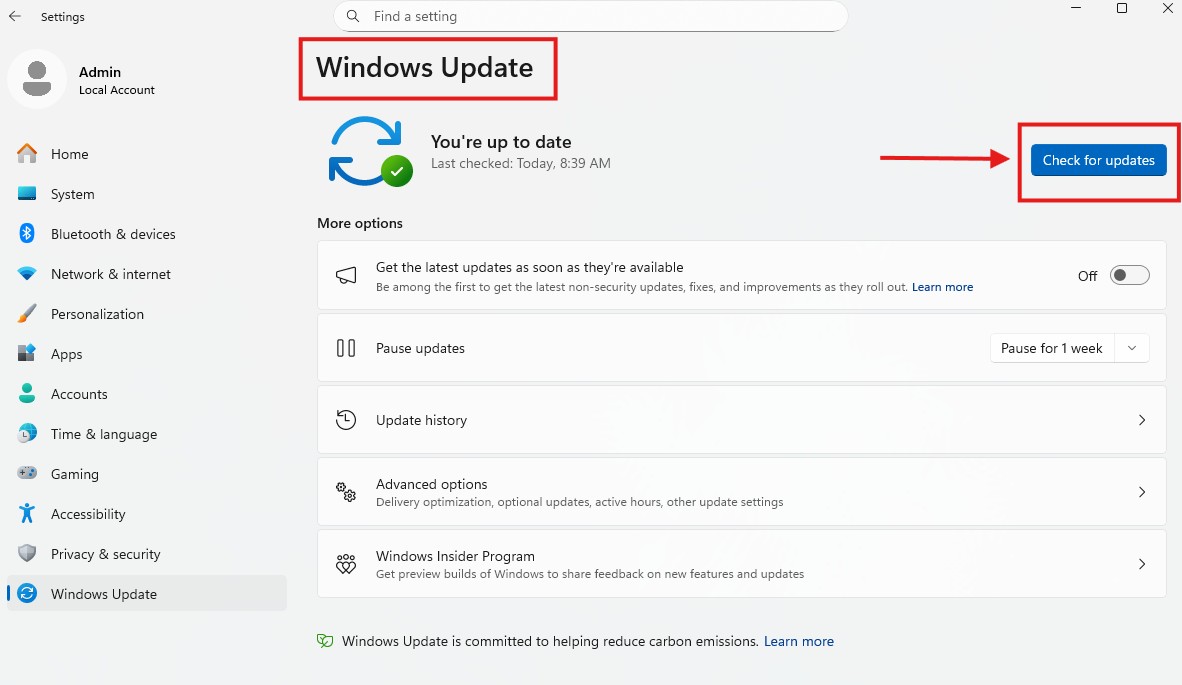Image resolution: width=1182 pixels, height=685 pixels.
Task: Open System settings in the sidebar
Action: (x=73, y=194)
